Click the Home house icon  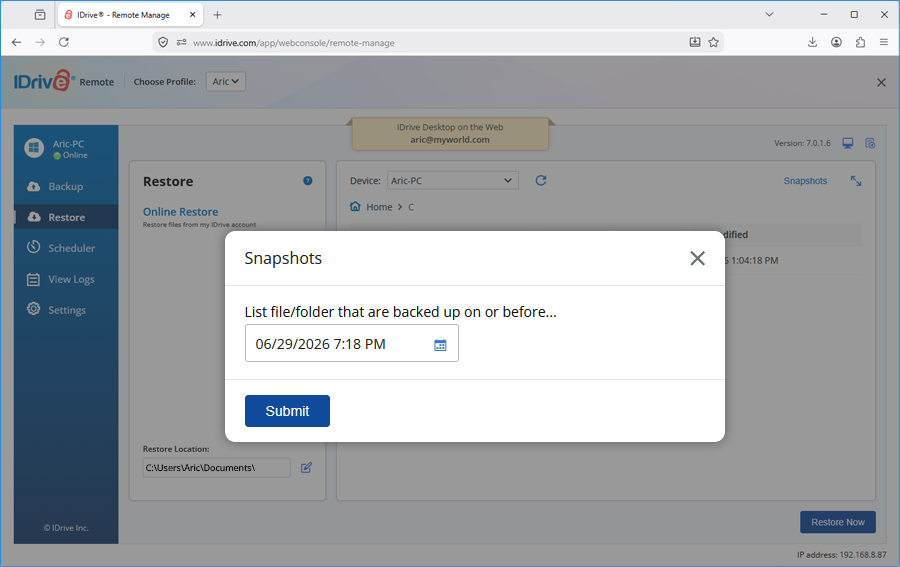click(355, 206)
